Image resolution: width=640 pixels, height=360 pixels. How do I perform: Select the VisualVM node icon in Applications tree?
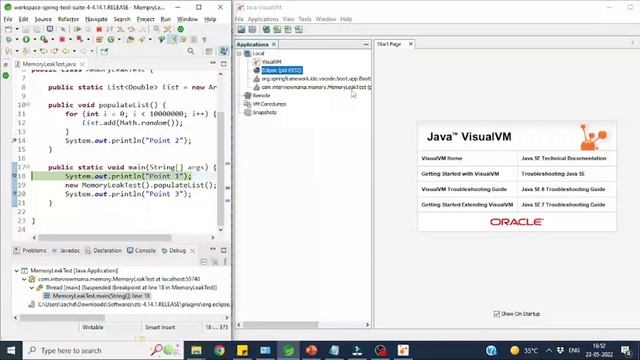256,62
